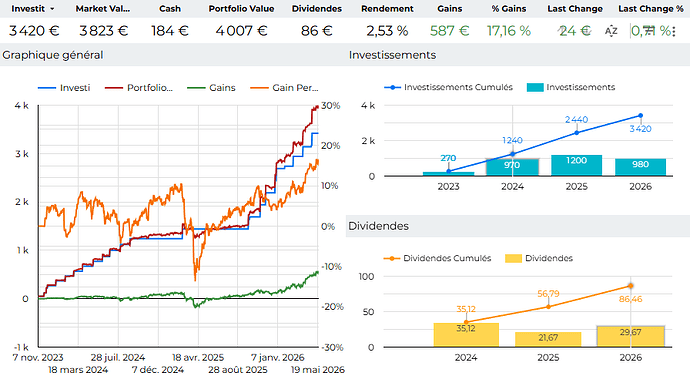Select the Last Change % column header
Screen dimensions: 690x385
tap(651, 9)
